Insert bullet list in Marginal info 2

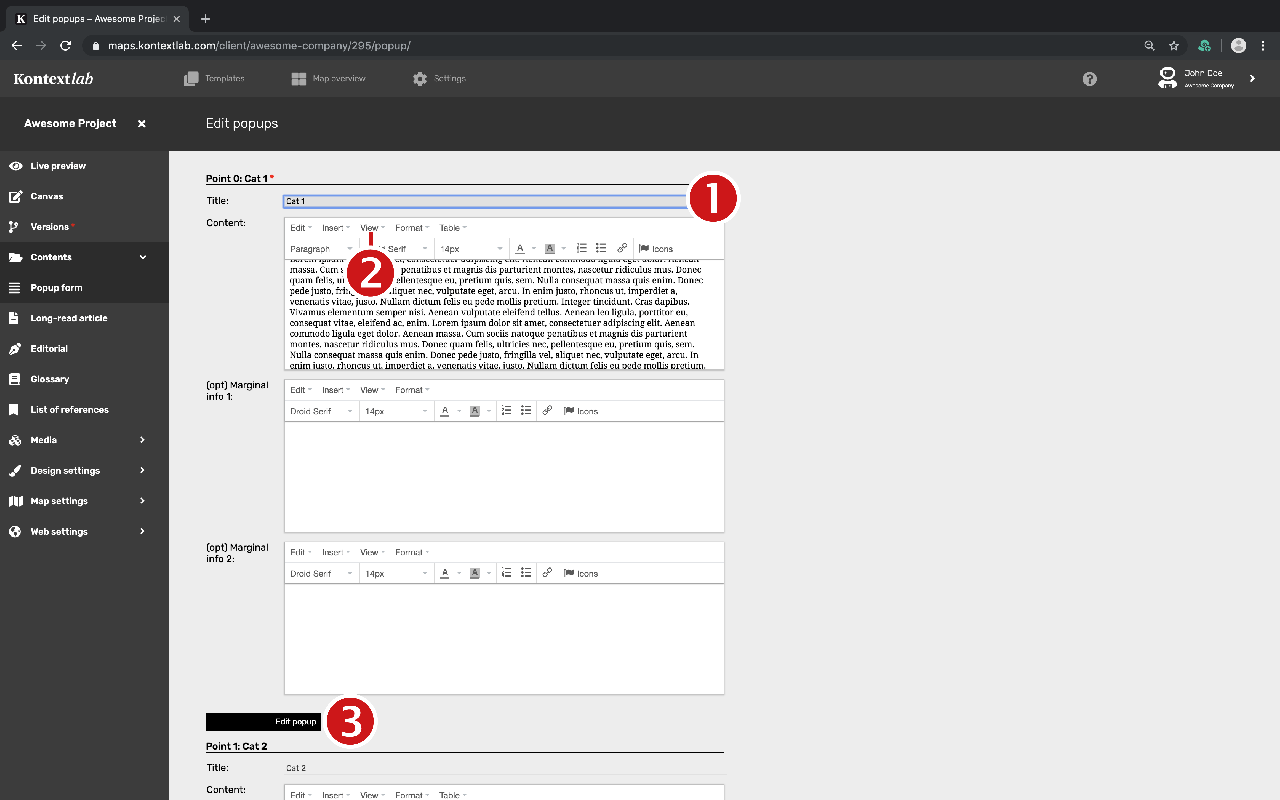click(526, 573)
